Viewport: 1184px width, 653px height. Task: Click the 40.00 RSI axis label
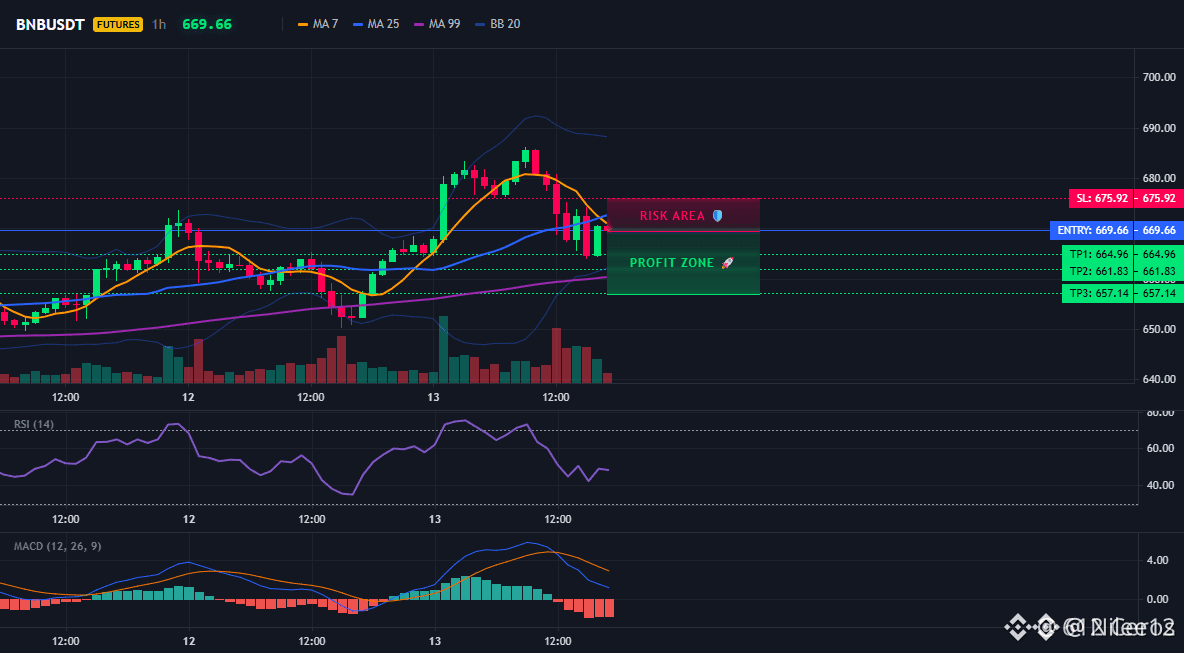[x=1160, y=485]
